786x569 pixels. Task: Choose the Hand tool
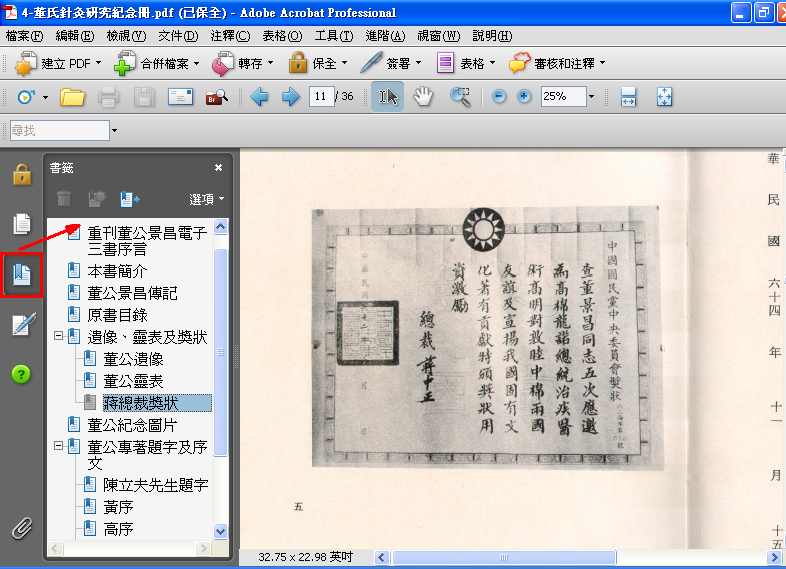pos(423,96)
